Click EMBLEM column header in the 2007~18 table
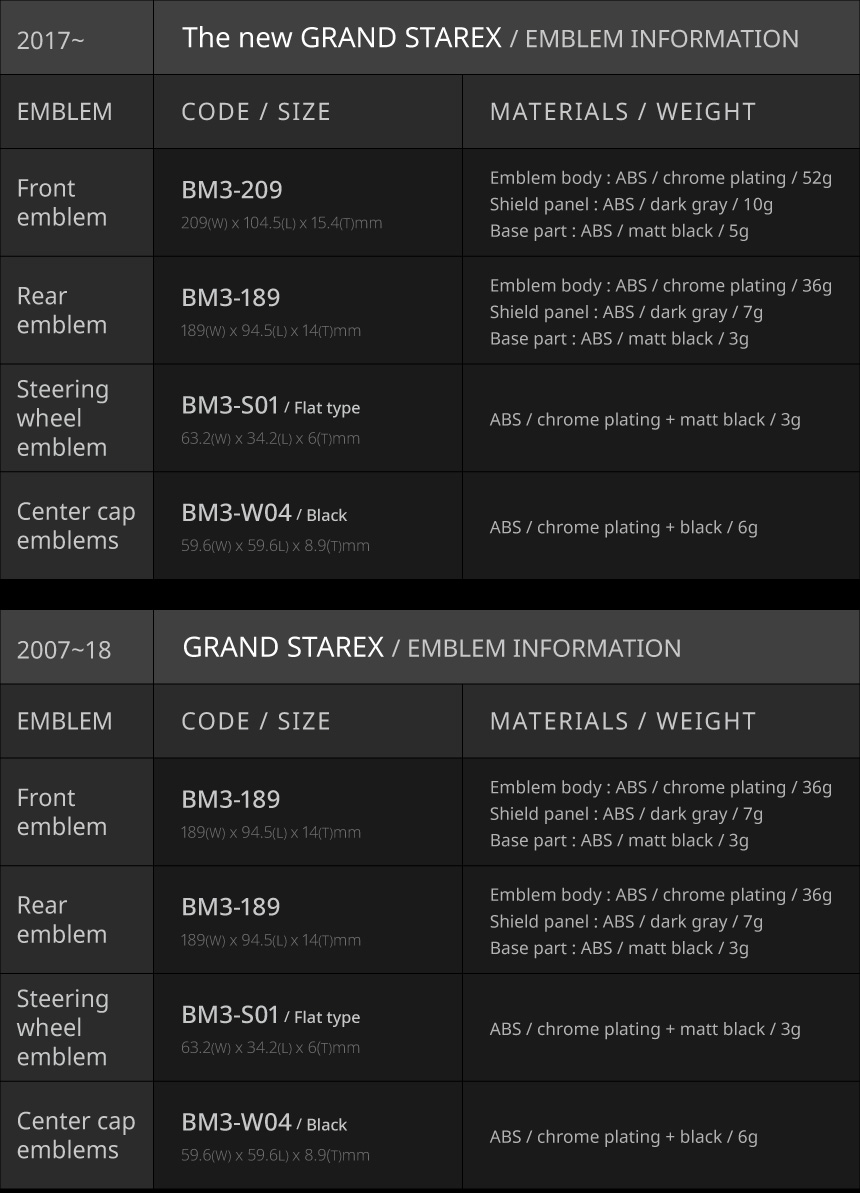860x1193 pixels. click(65, 721)
